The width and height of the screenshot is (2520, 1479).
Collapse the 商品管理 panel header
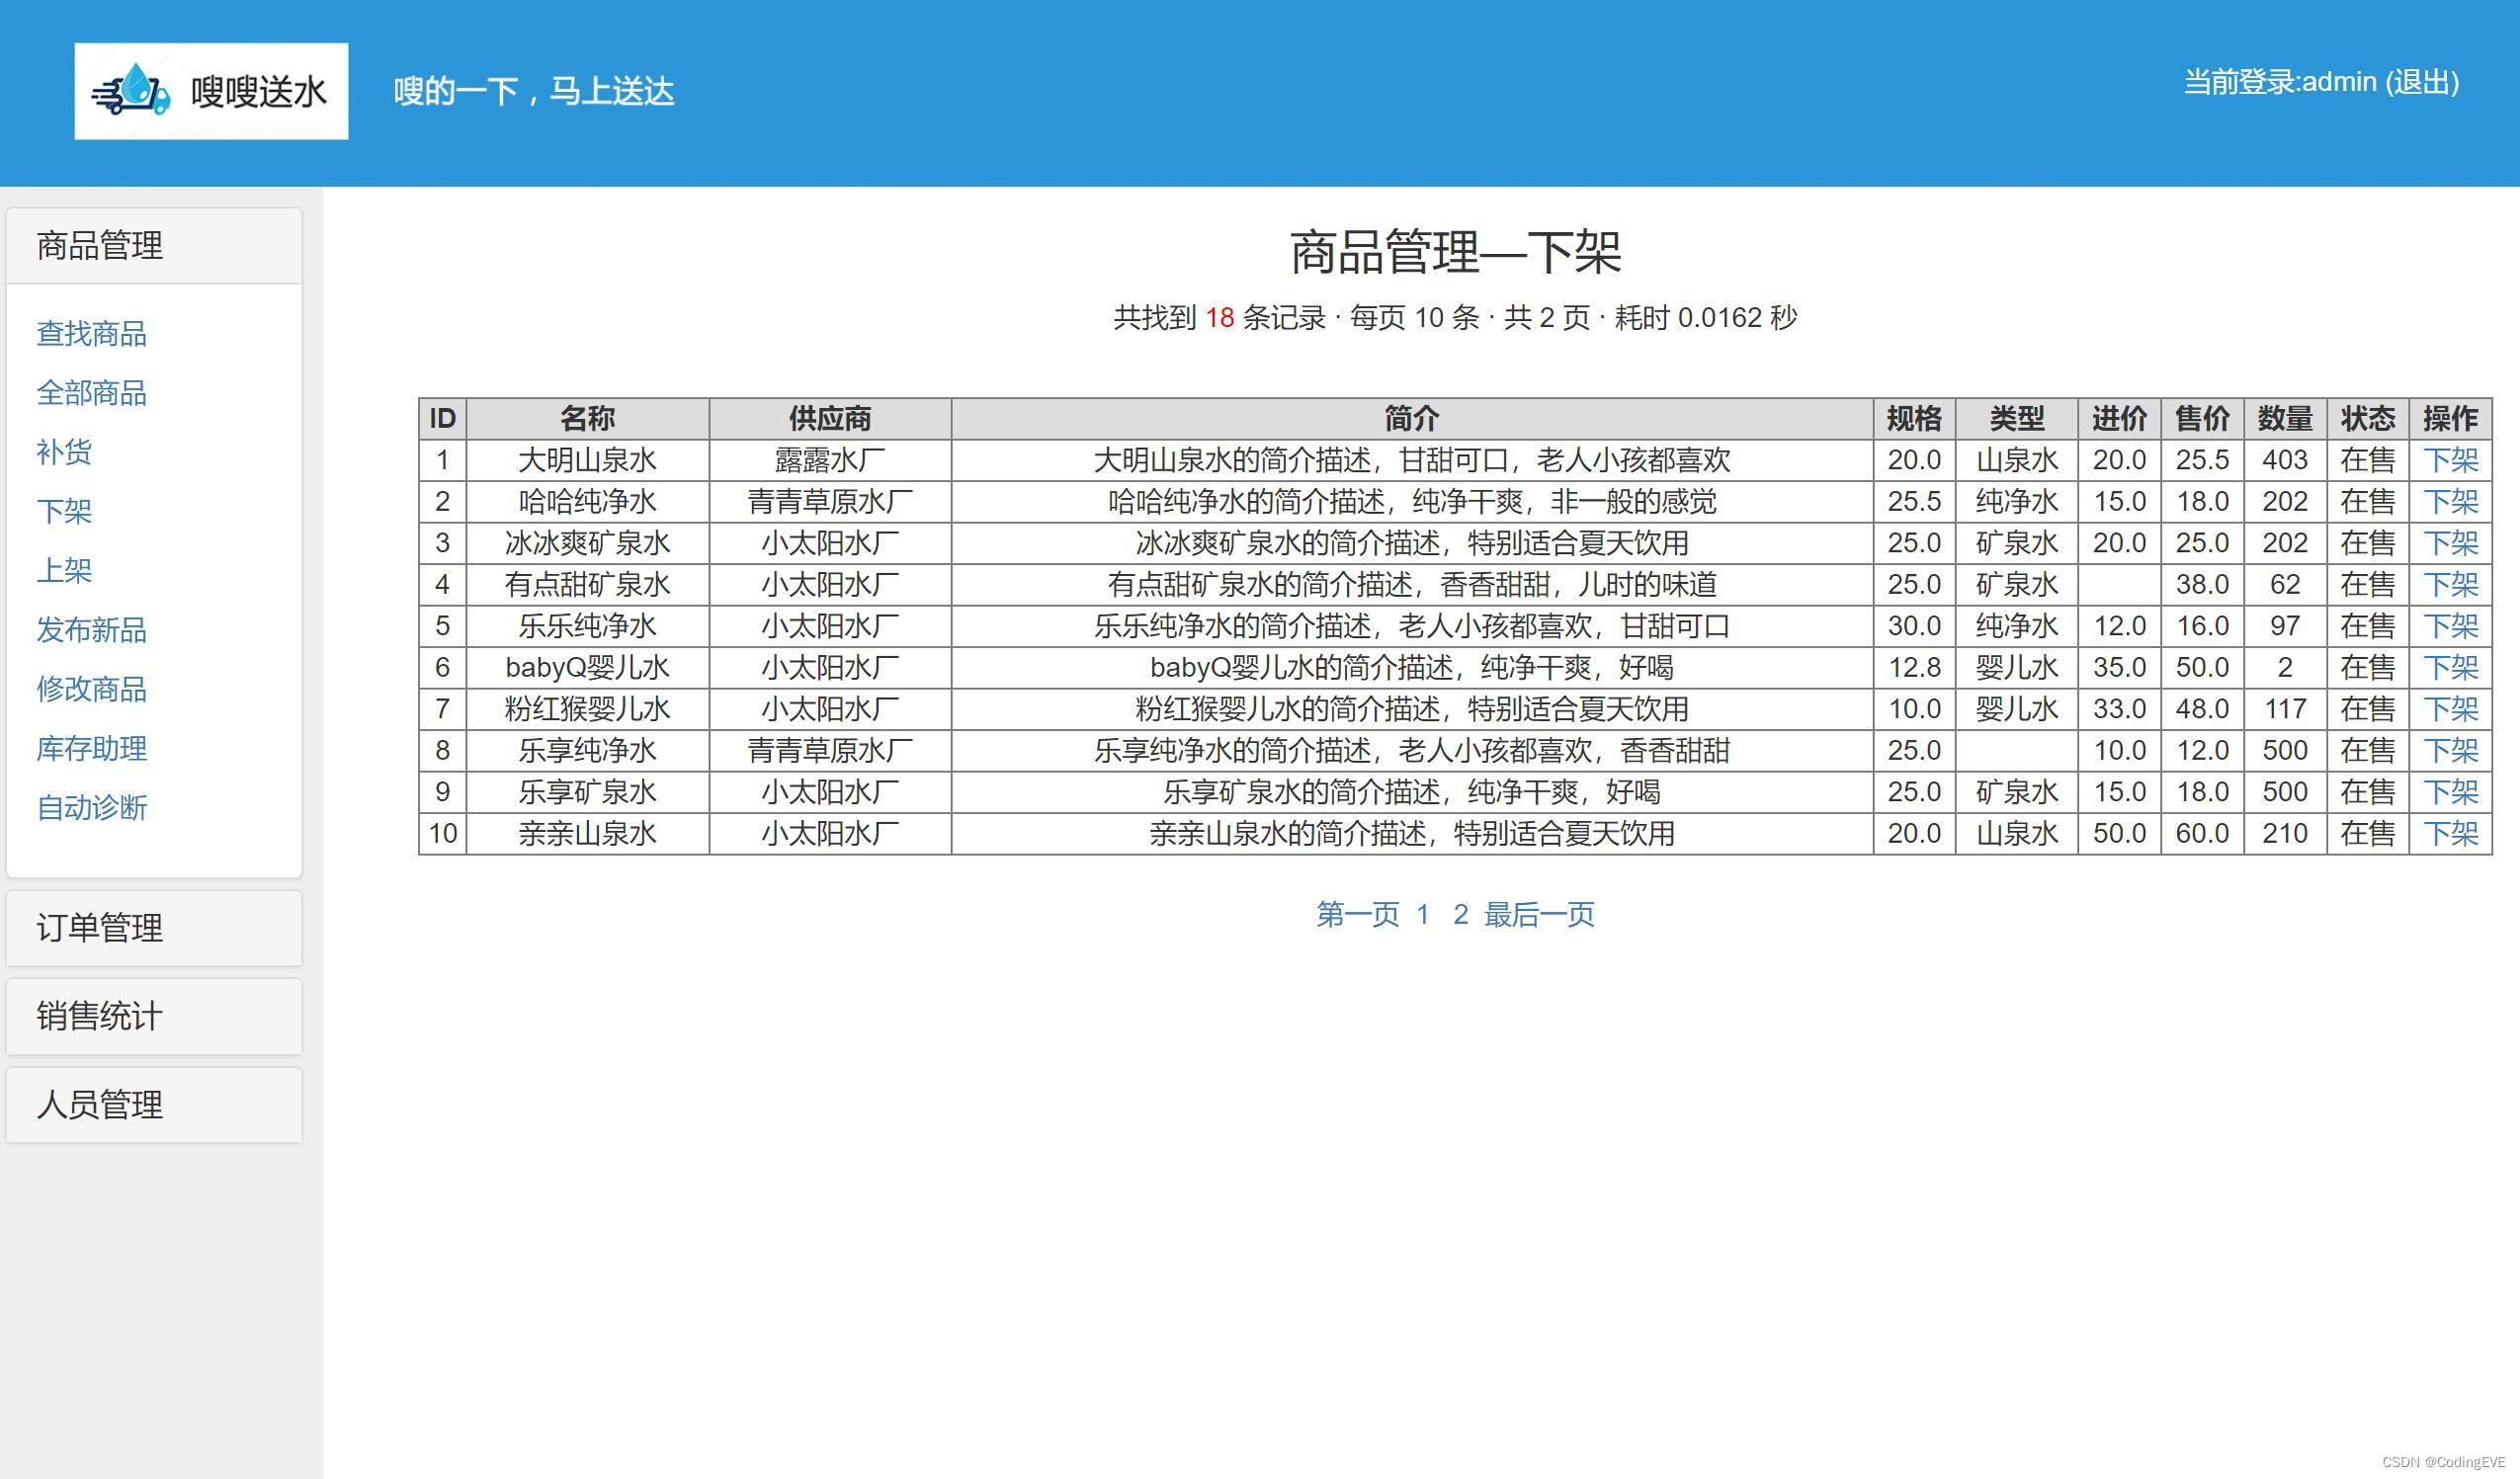click(99, 246)
